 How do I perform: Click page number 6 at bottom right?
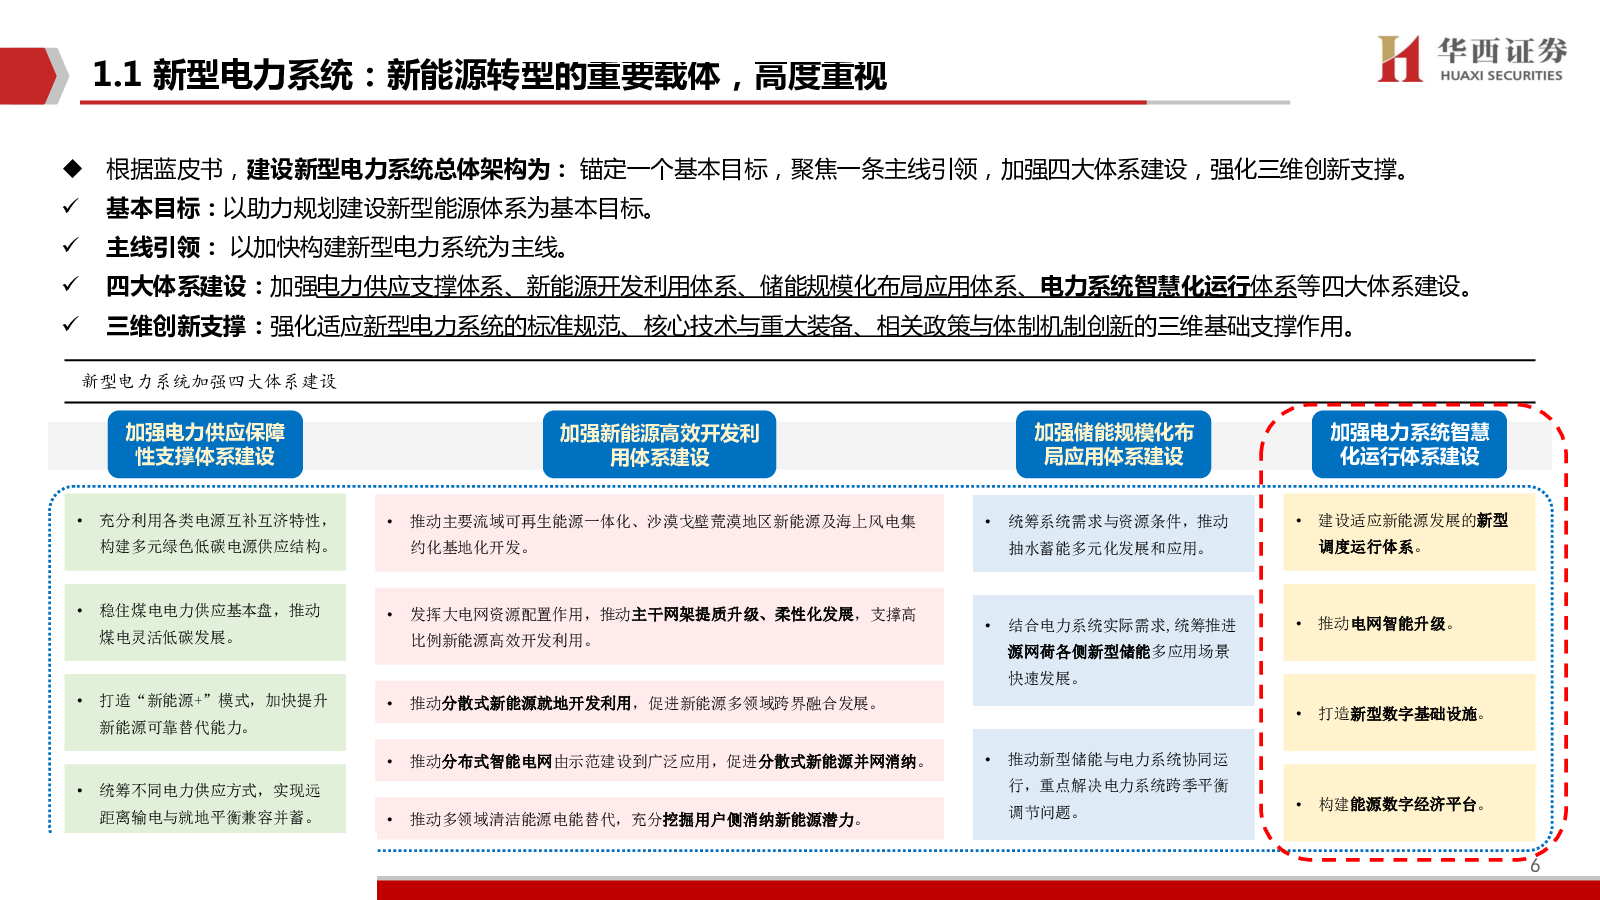pyautogui.click(x=1535, y=866)
